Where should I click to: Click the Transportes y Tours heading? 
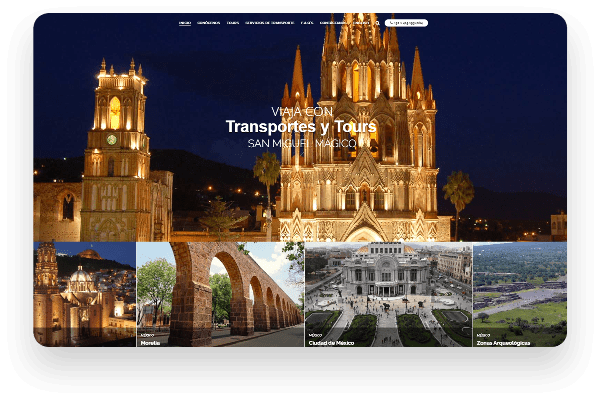pyautogui.click(x=300, y=126)
